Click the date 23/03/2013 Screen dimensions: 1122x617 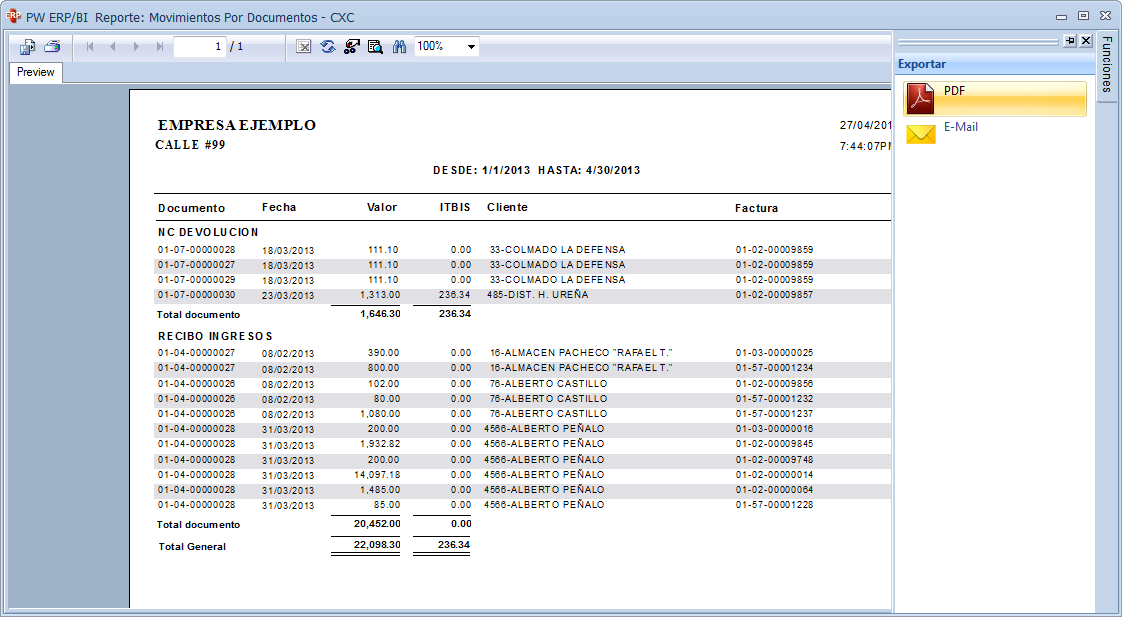(x=288, y=296)
